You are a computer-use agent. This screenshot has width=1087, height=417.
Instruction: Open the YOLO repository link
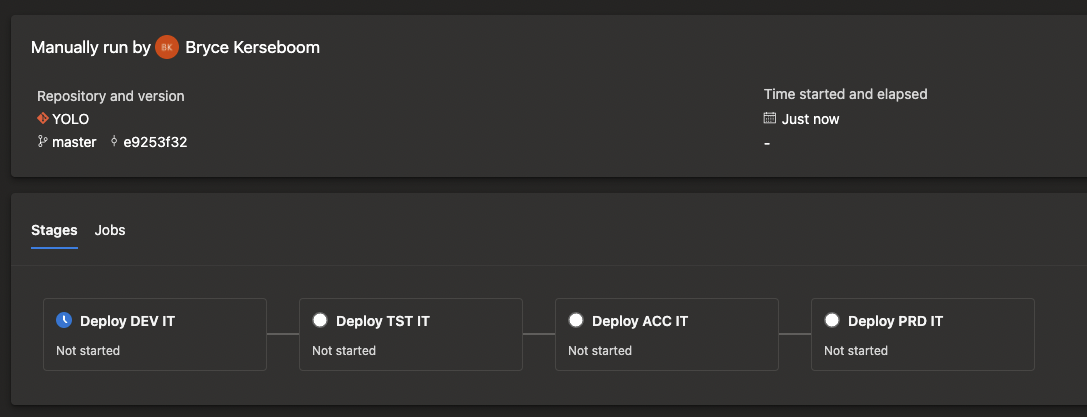[70, 119]
